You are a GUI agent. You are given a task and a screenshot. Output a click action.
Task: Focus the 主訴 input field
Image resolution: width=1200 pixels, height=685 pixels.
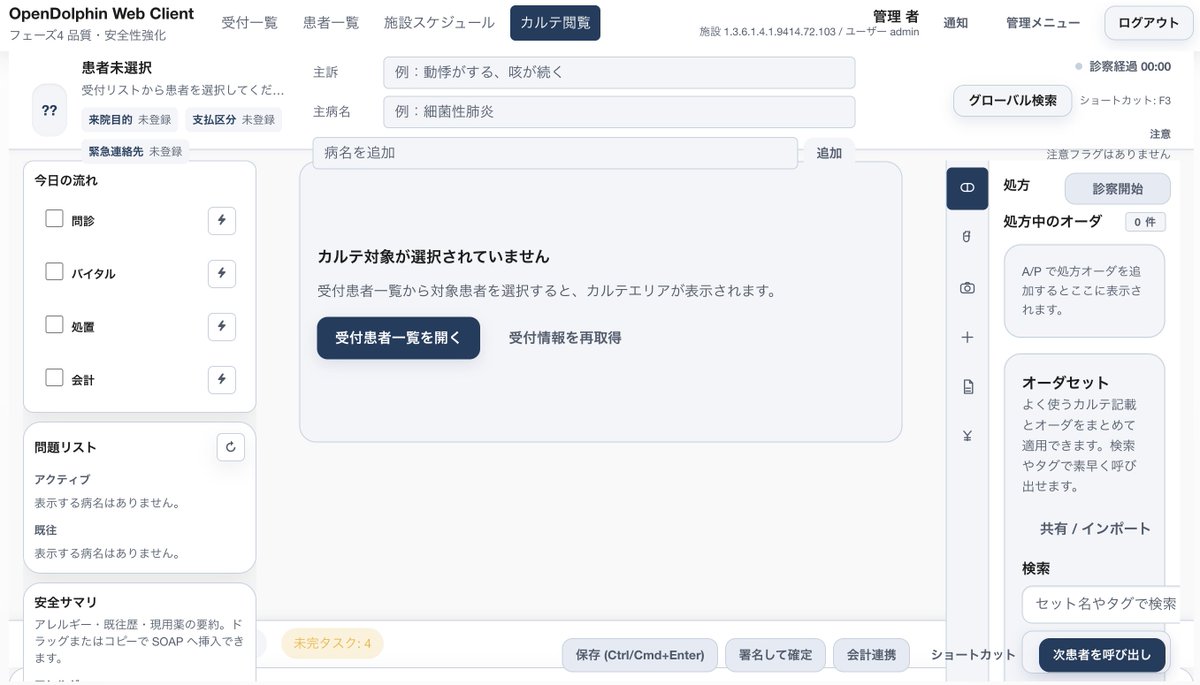point(619,73)
